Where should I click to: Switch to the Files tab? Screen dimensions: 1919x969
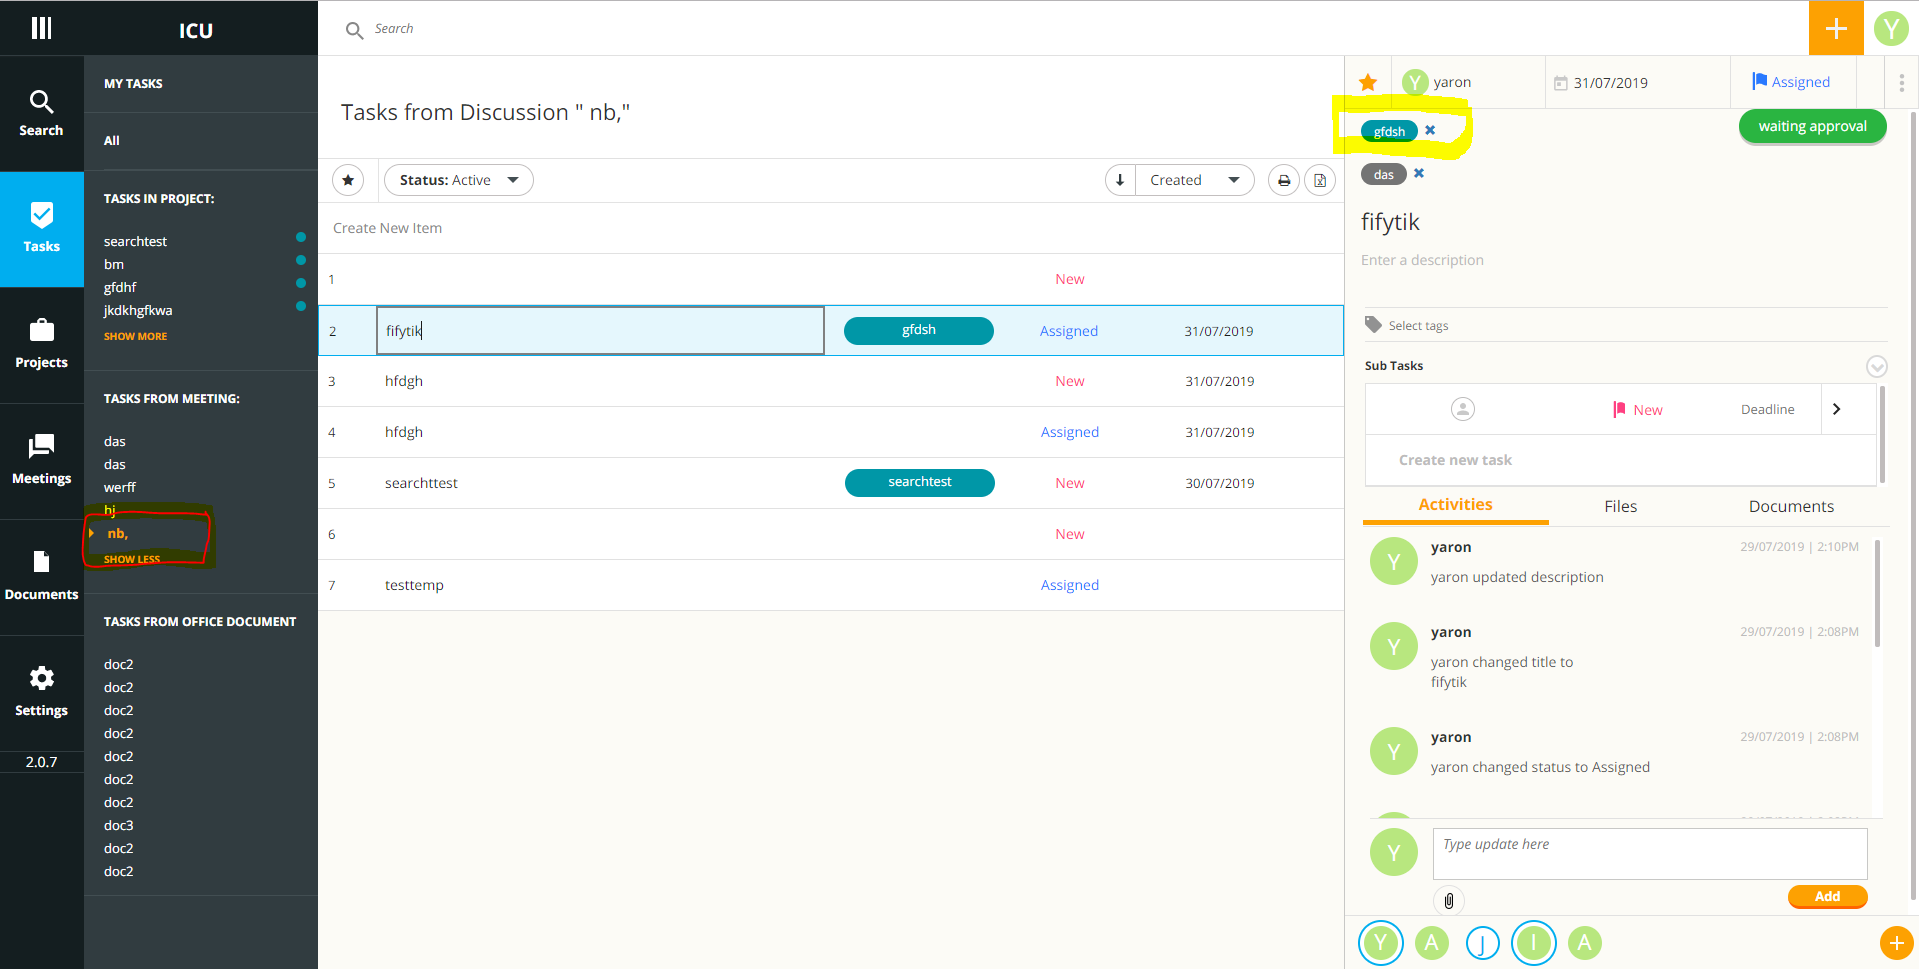(x=1620, y=506)
